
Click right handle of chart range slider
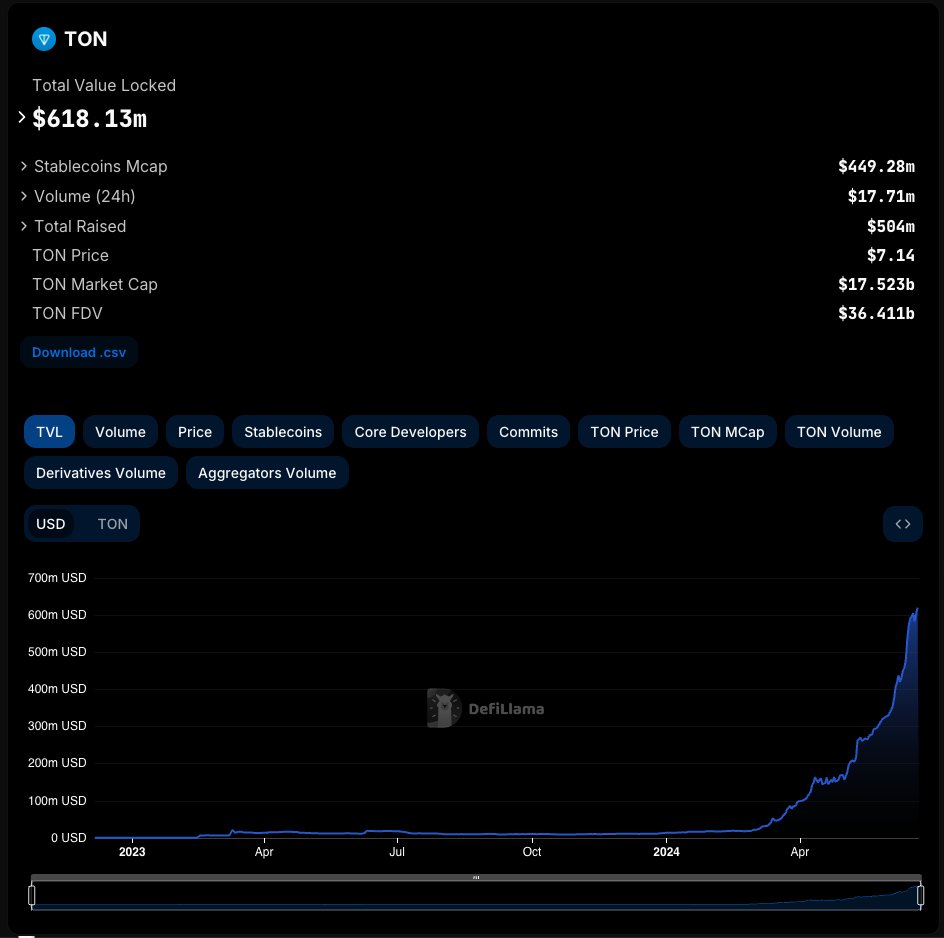pos(921,895)
